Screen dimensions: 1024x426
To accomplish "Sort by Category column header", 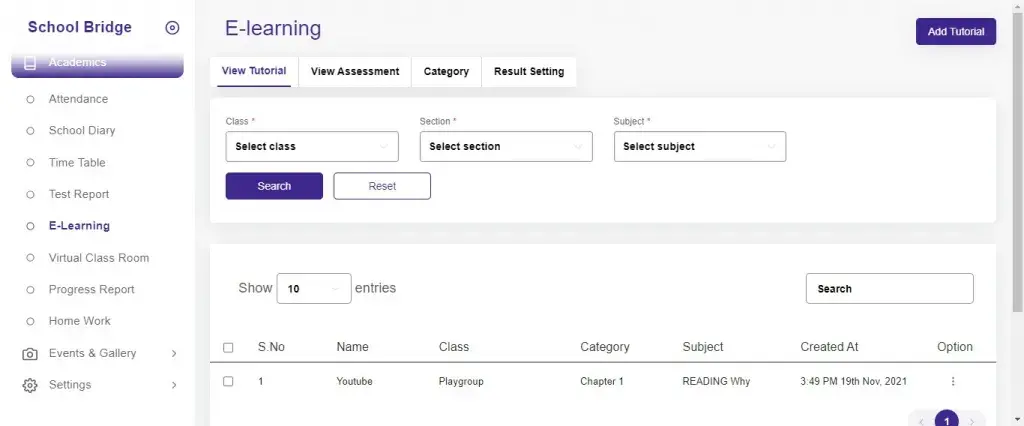I will click(605, 347).
